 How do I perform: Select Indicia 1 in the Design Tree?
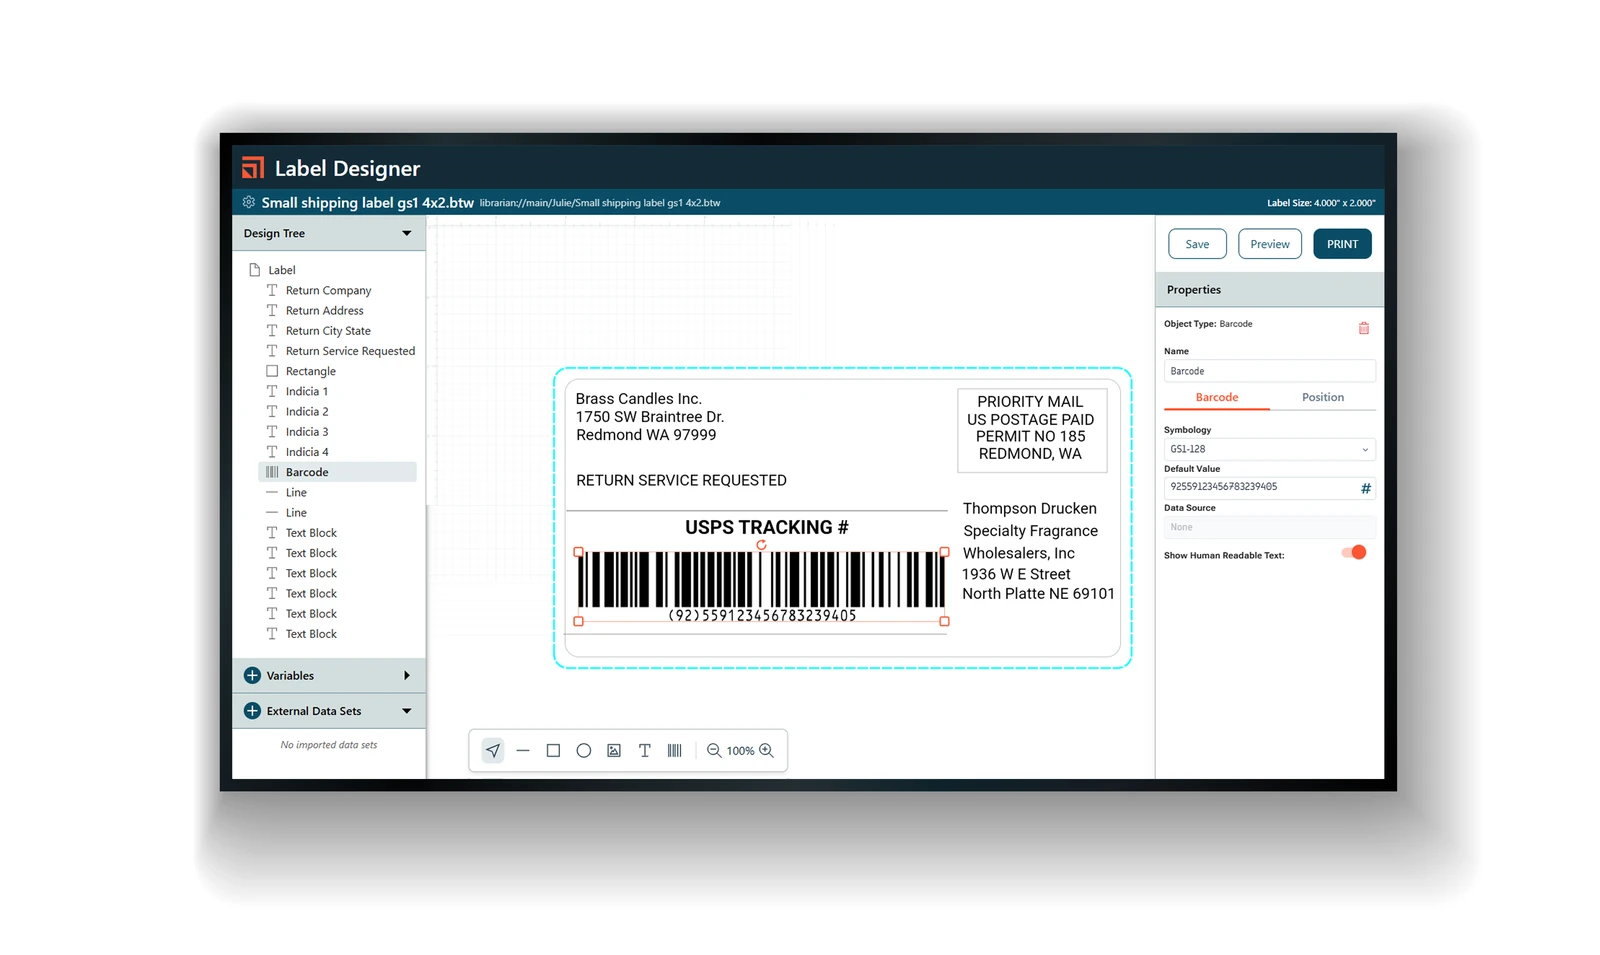306,391
